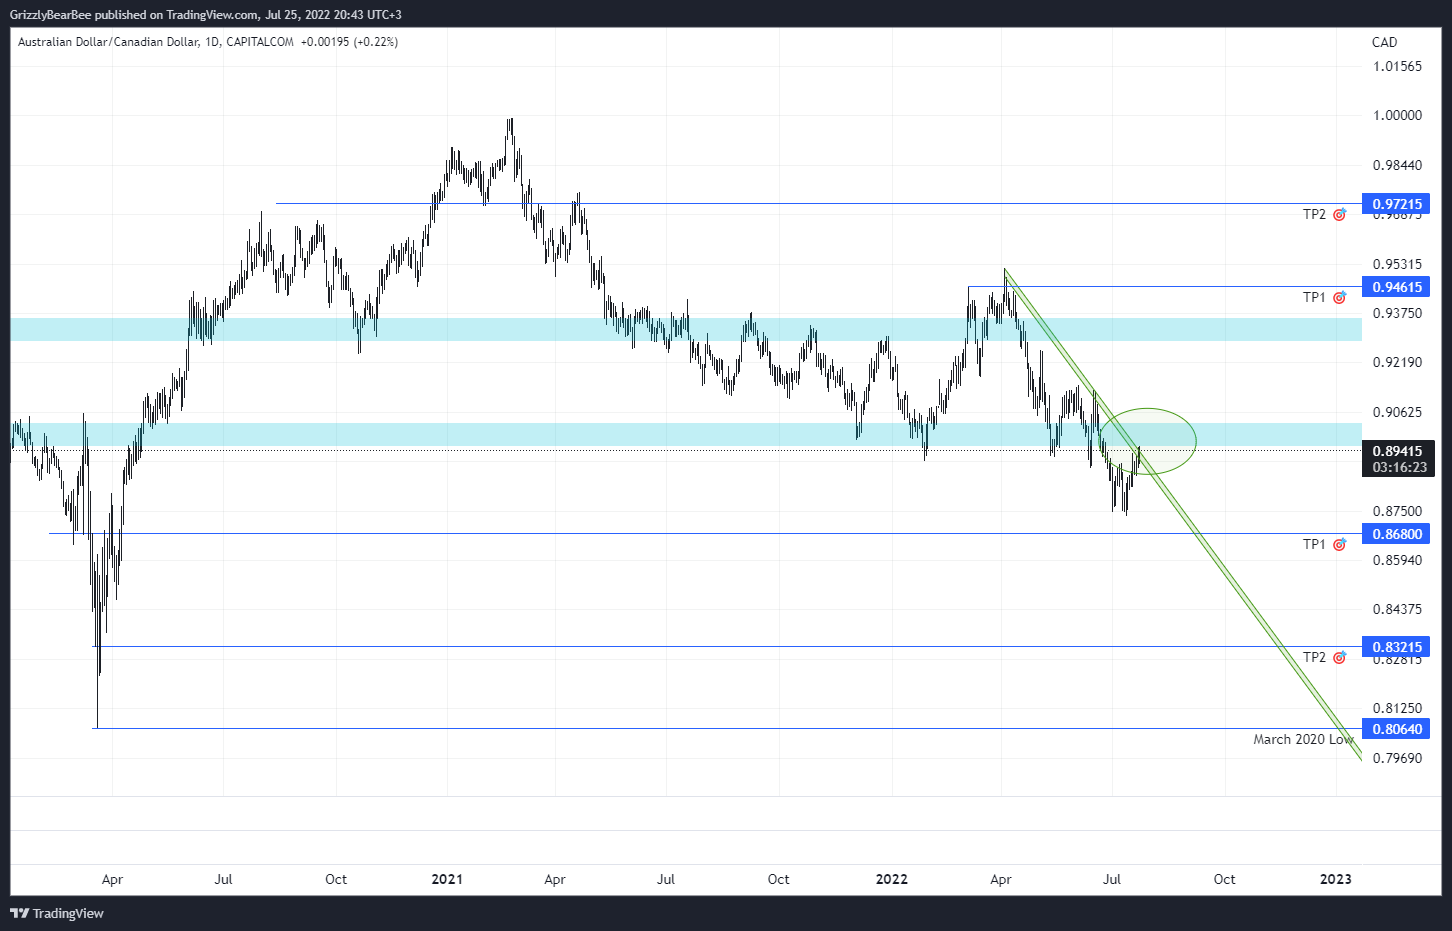Click current price tag 0.89415

[x=1398, y=451]
